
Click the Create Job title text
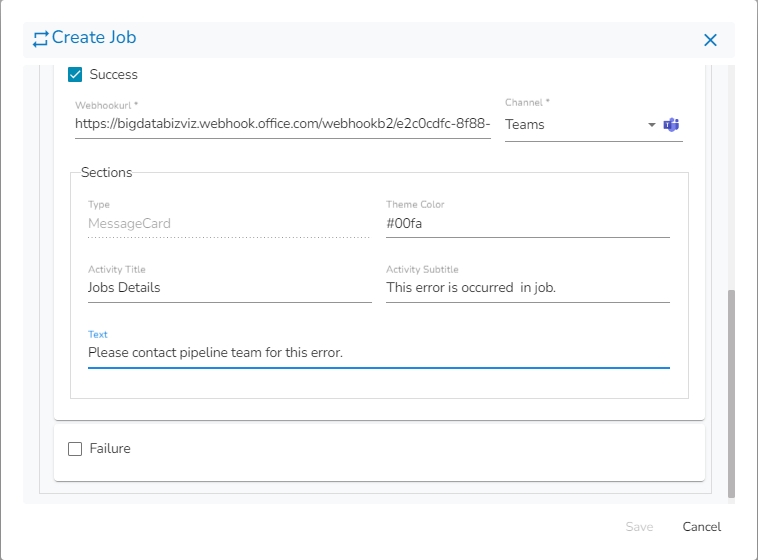[x=94, y=38]
